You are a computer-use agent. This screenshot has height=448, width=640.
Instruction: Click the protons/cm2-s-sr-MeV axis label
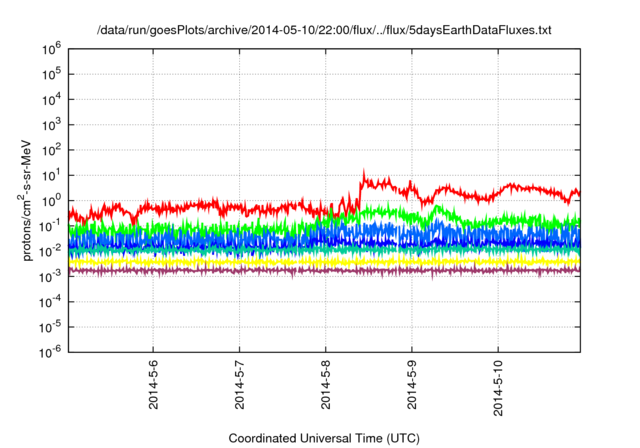pyautogui.click(x=25, y=201)
